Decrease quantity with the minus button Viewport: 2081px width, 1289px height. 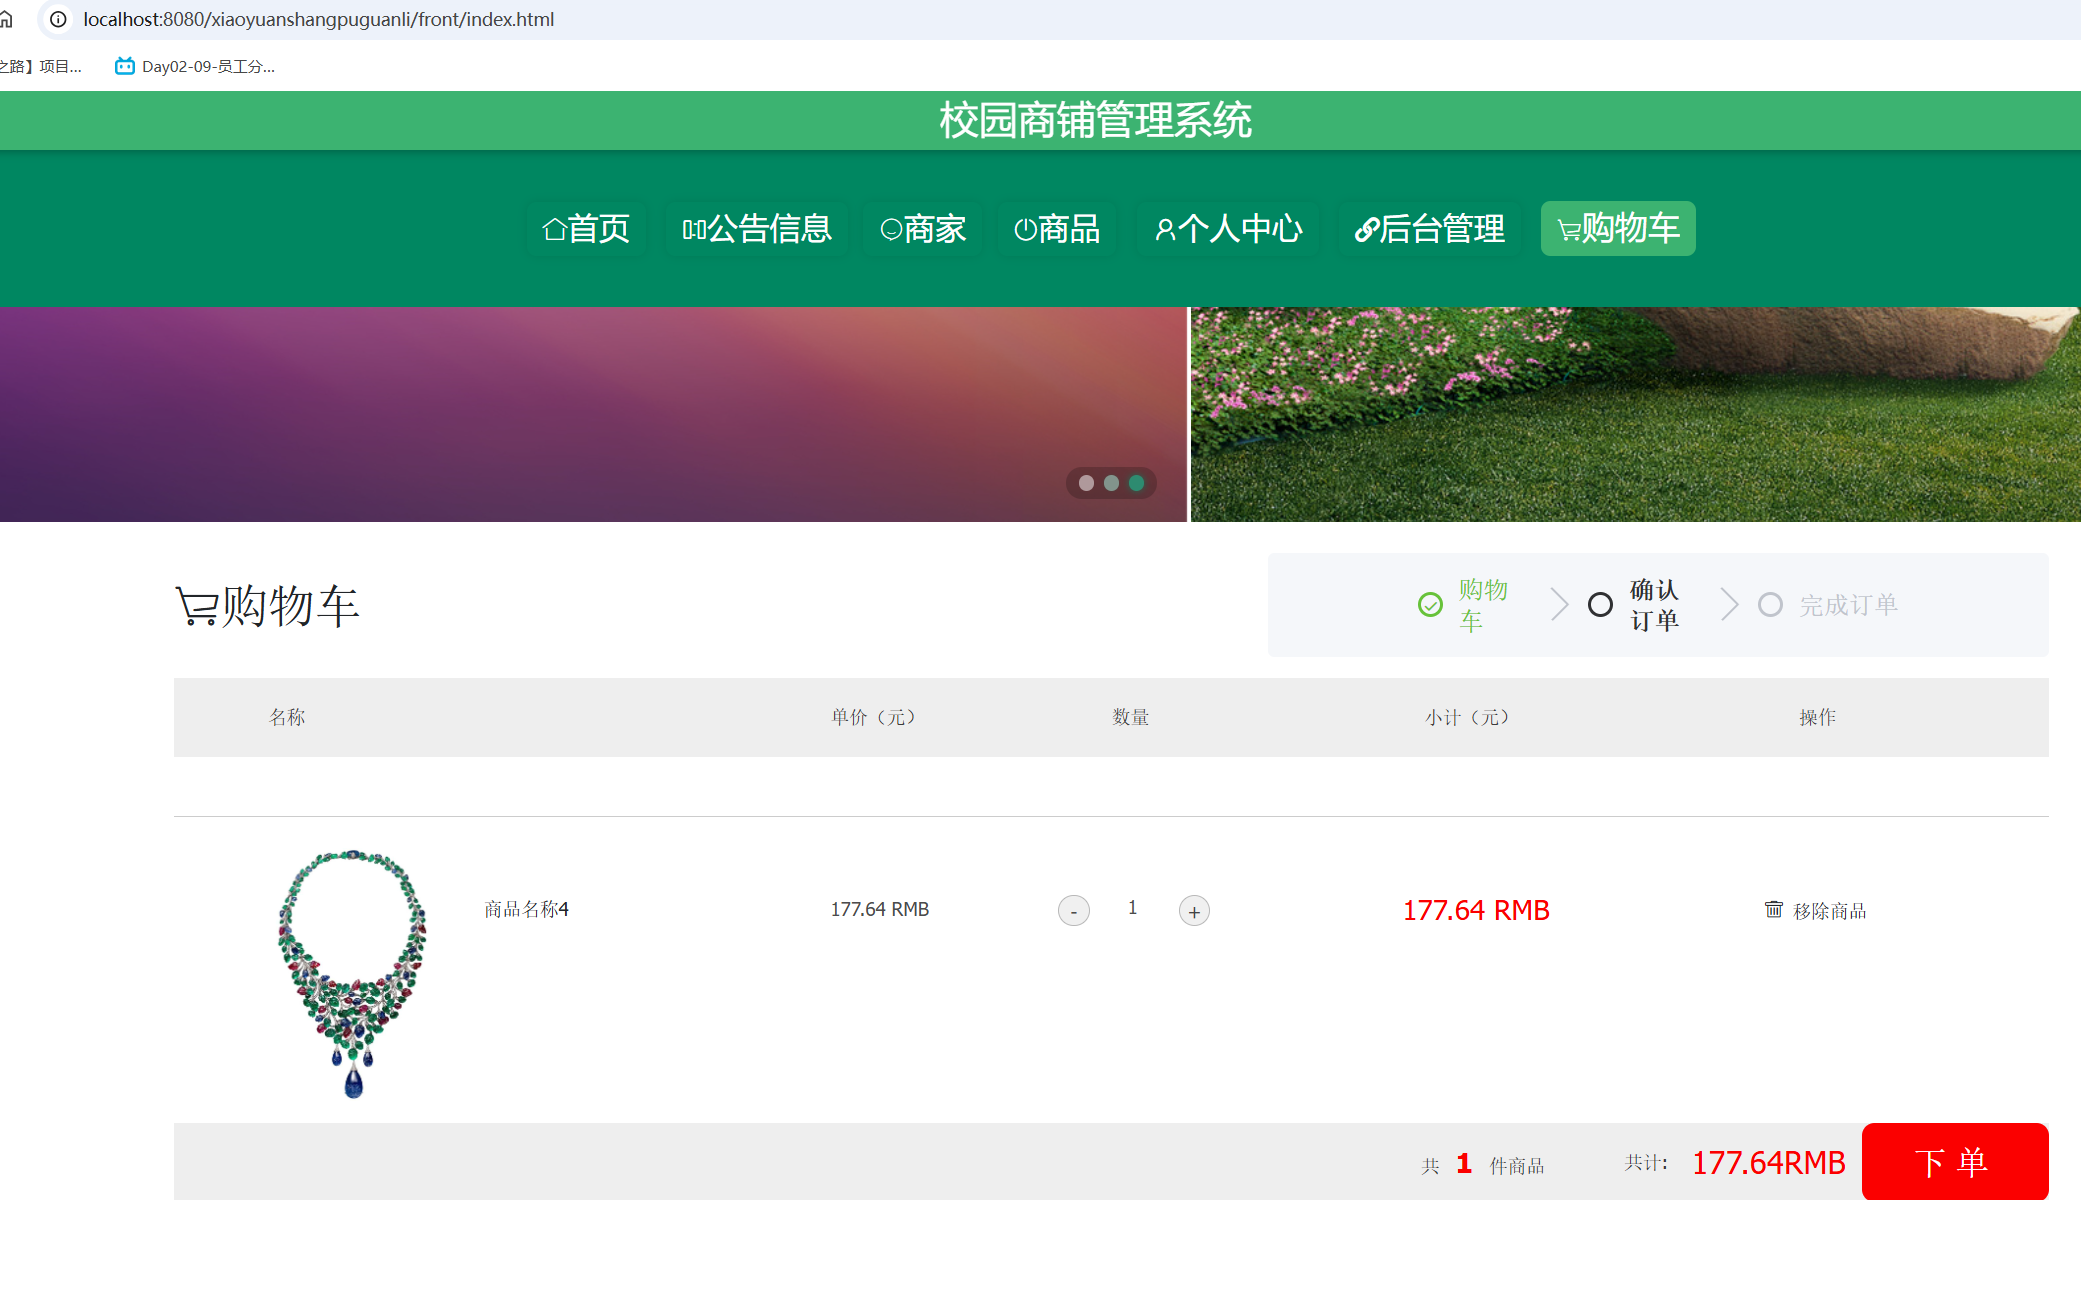(1073, 911)
